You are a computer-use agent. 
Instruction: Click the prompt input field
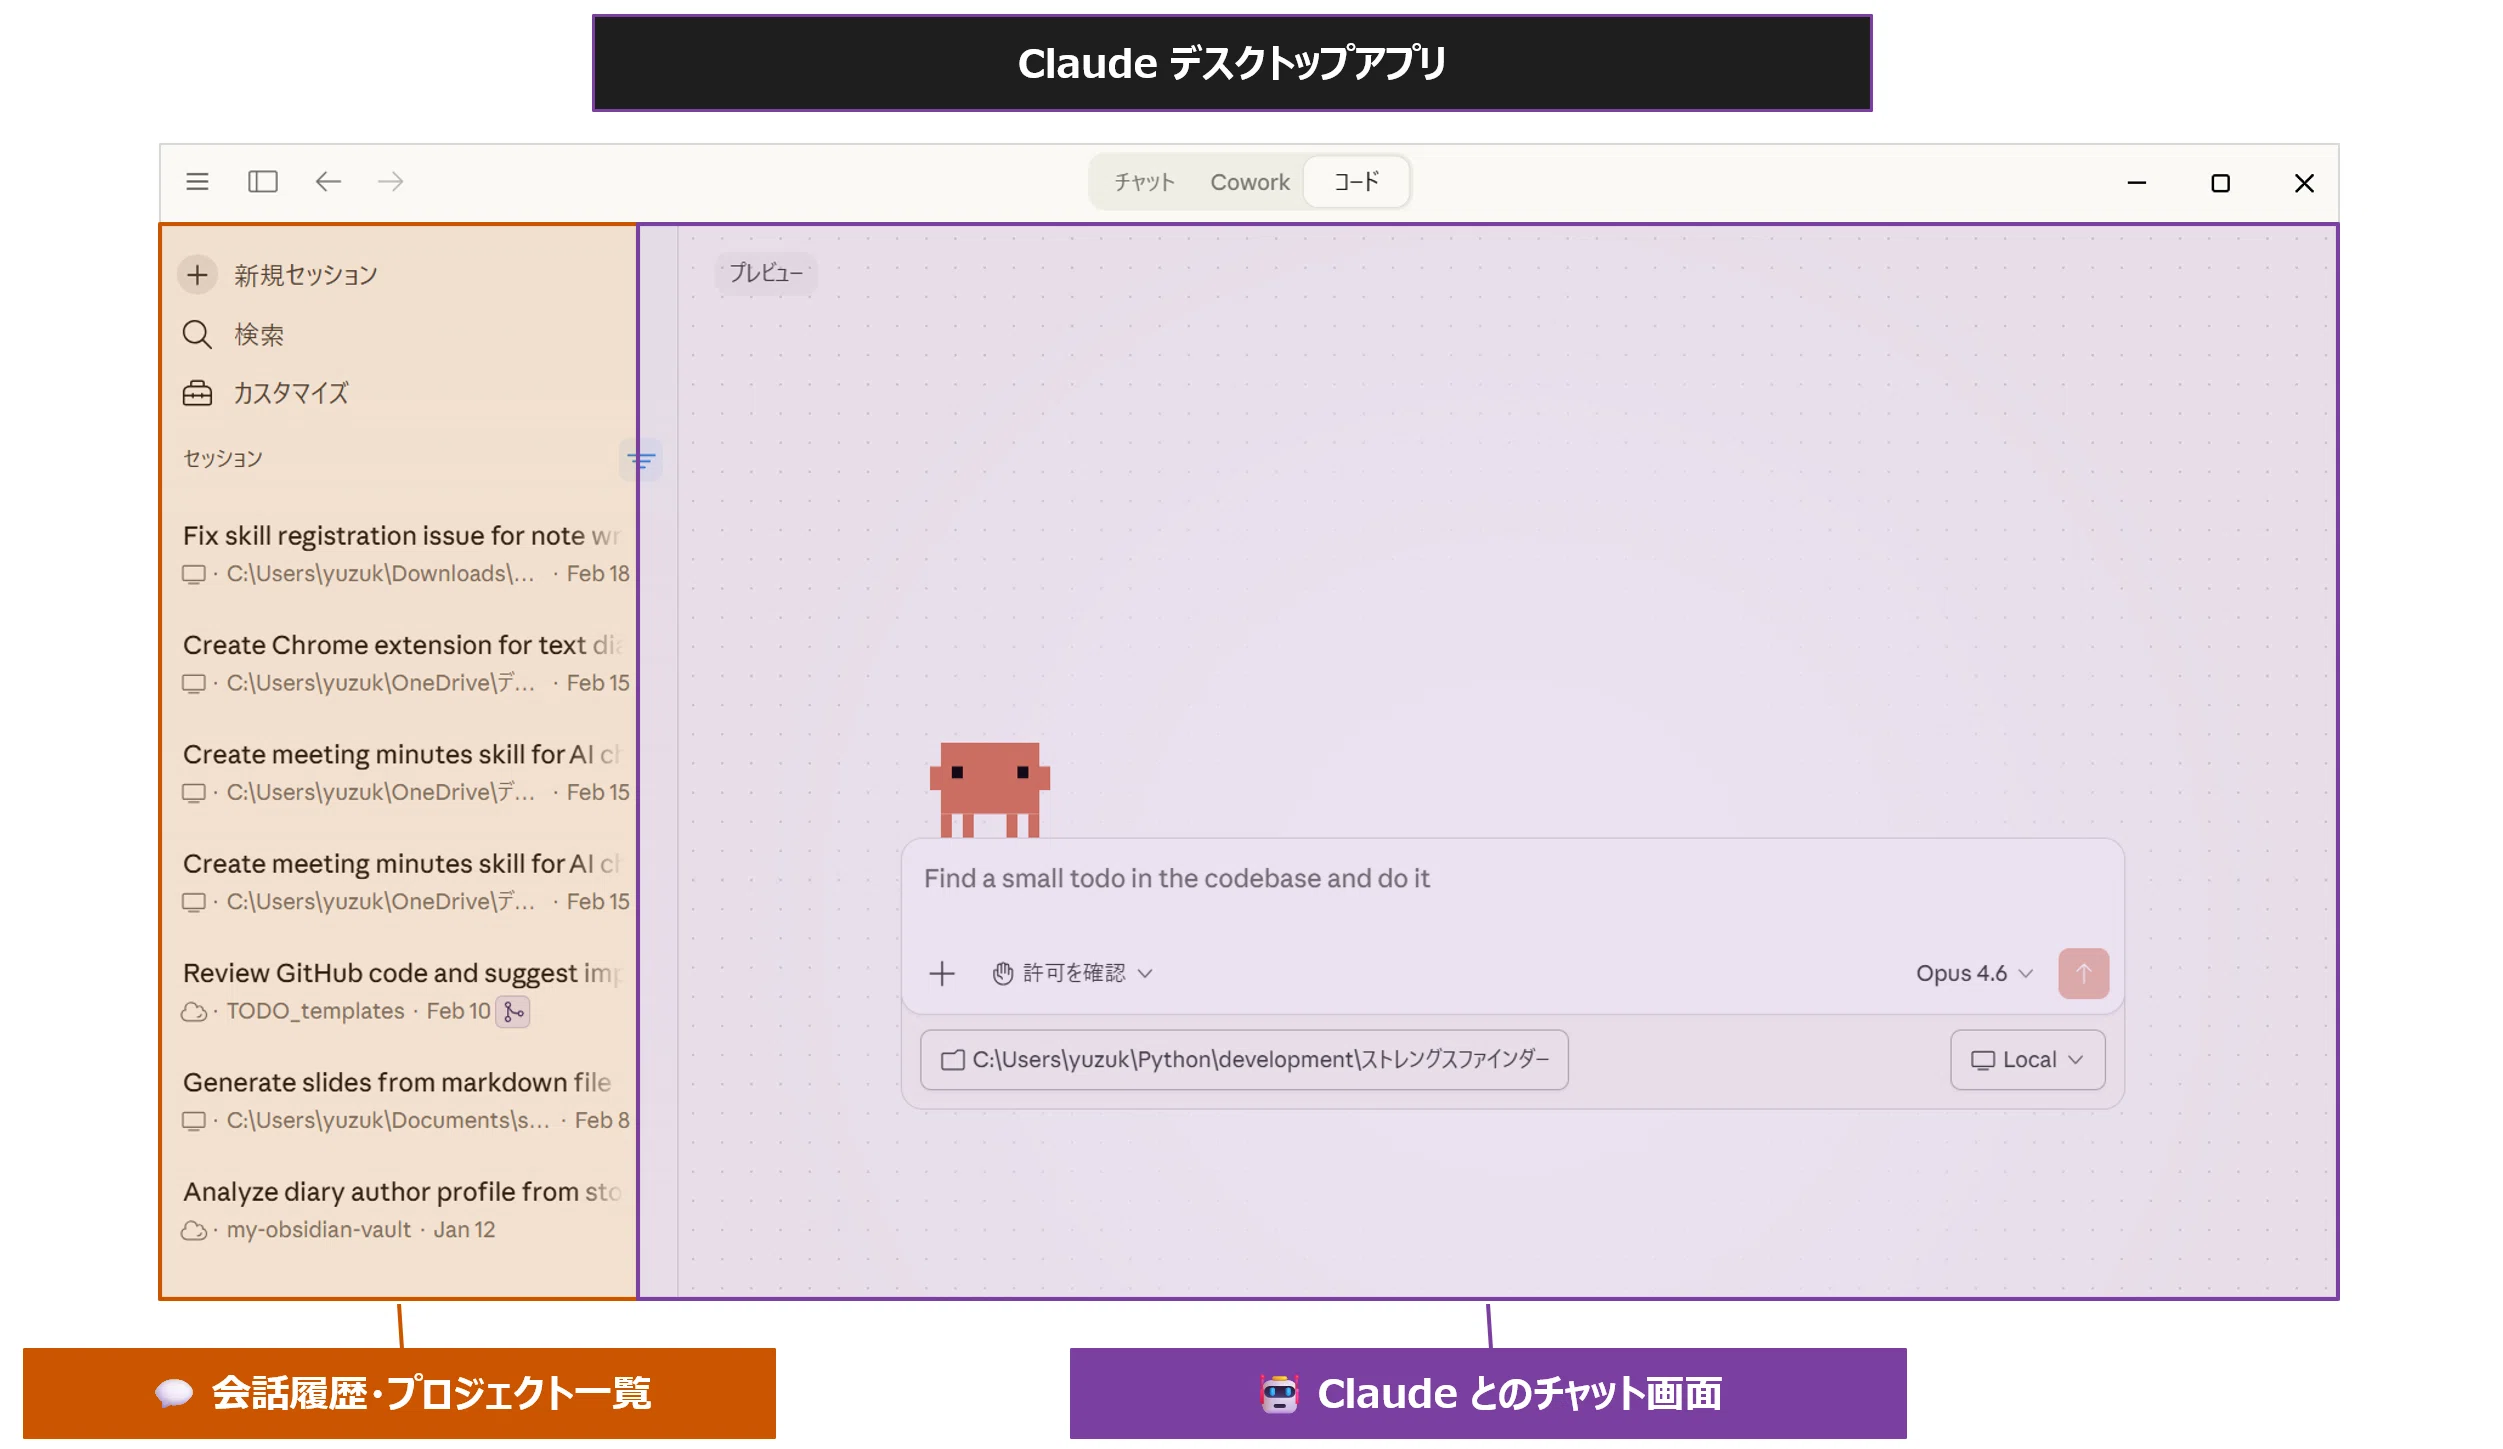point(1510,880)
